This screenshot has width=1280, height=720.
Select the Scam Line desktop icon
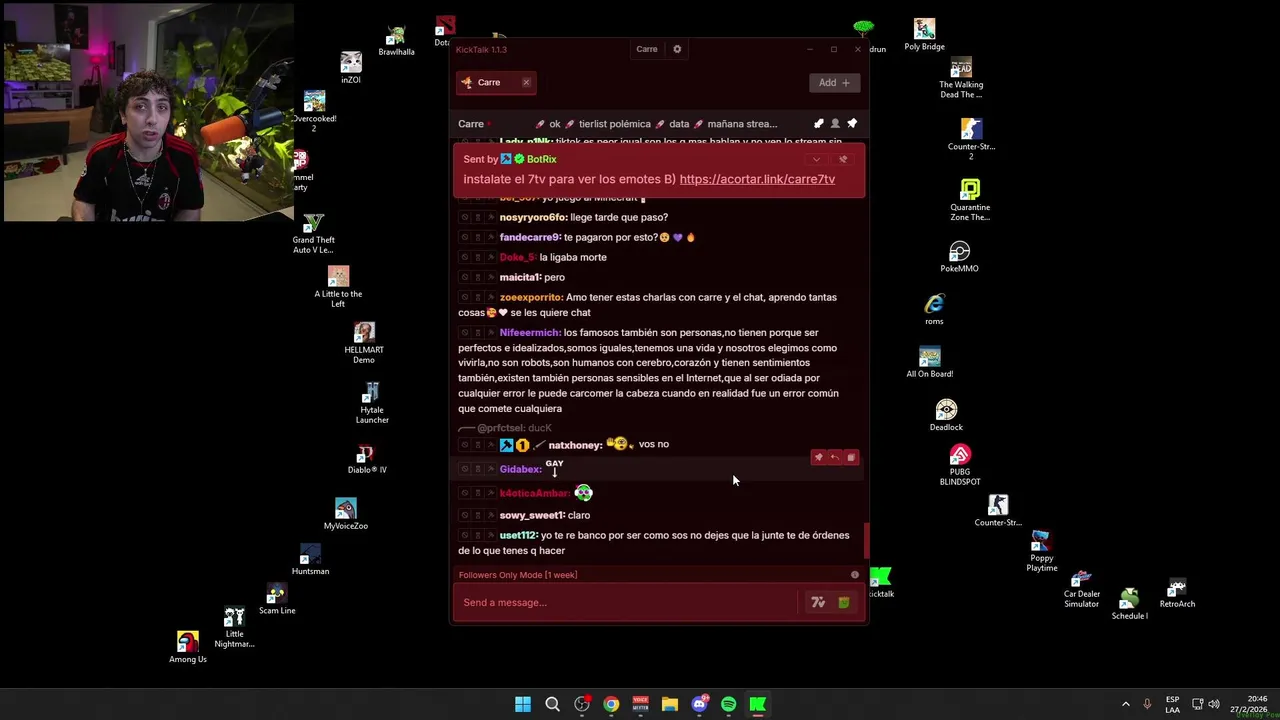pyautogui.click(x=277, y=599)
